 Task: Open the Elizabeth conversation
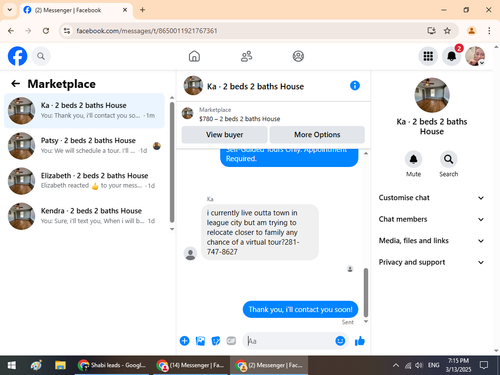coord(84,181)
